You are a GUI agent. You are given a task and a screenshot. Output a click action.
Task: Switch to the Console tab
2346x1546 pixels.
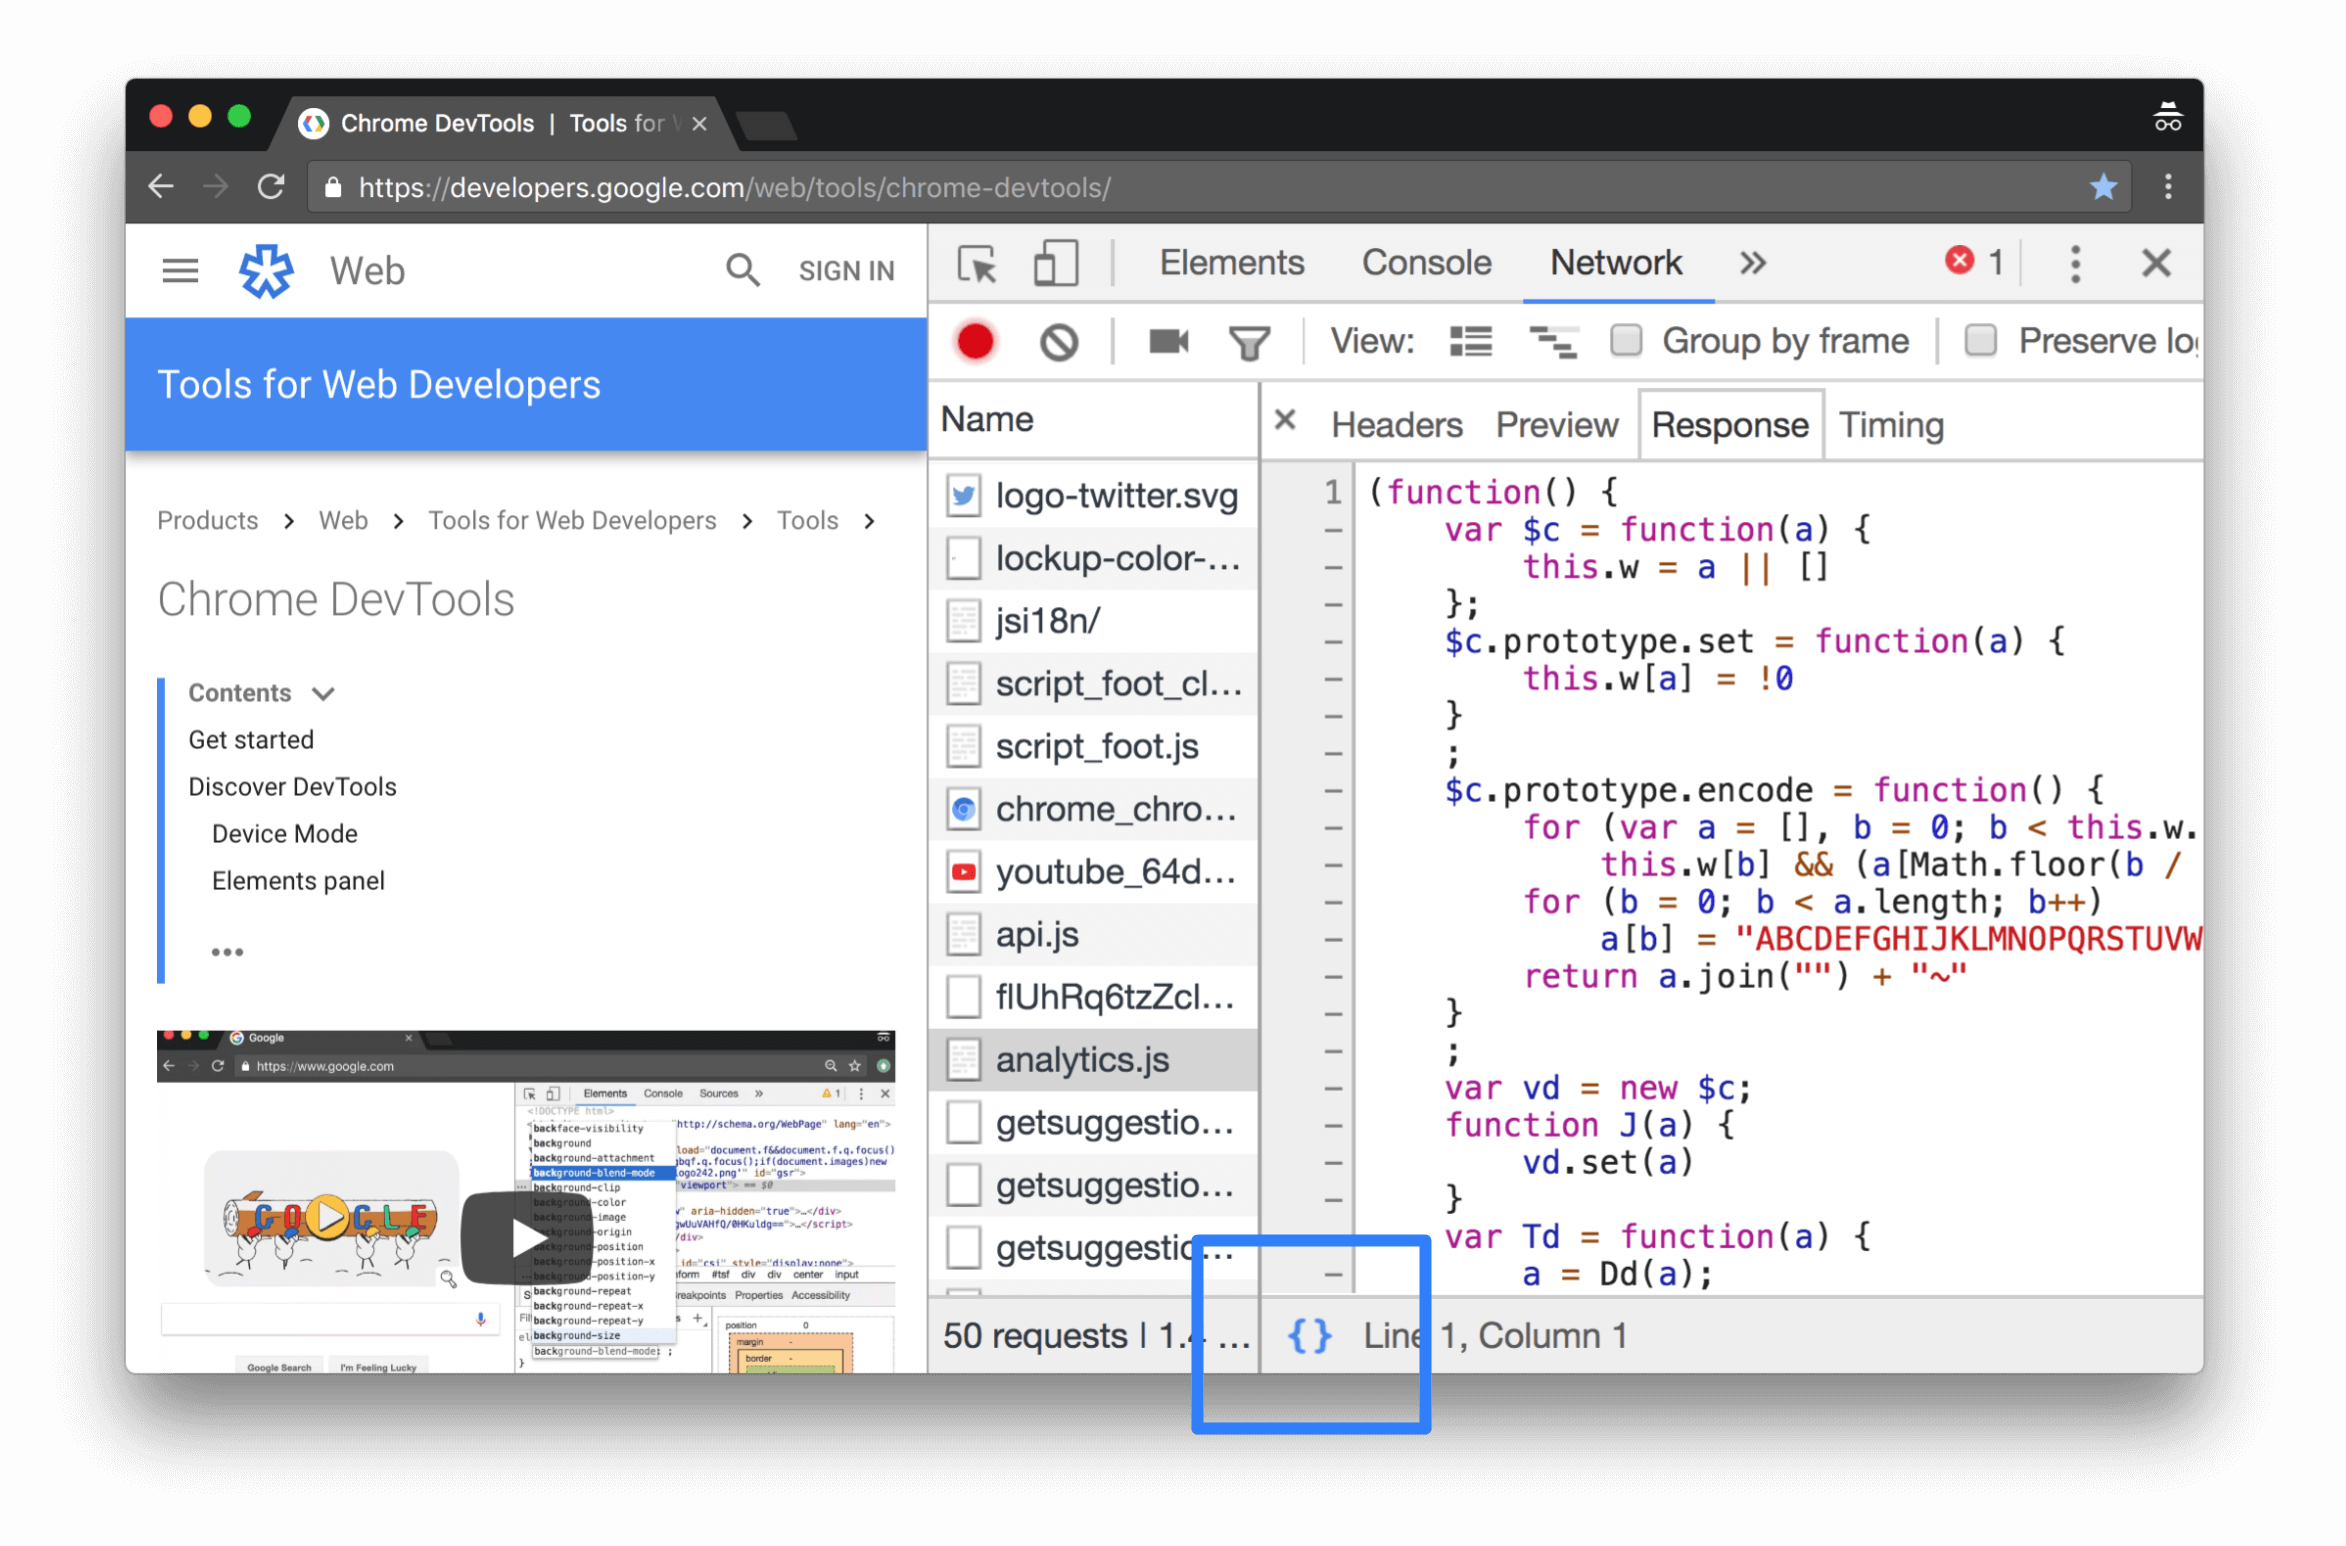pos(1425,264)
